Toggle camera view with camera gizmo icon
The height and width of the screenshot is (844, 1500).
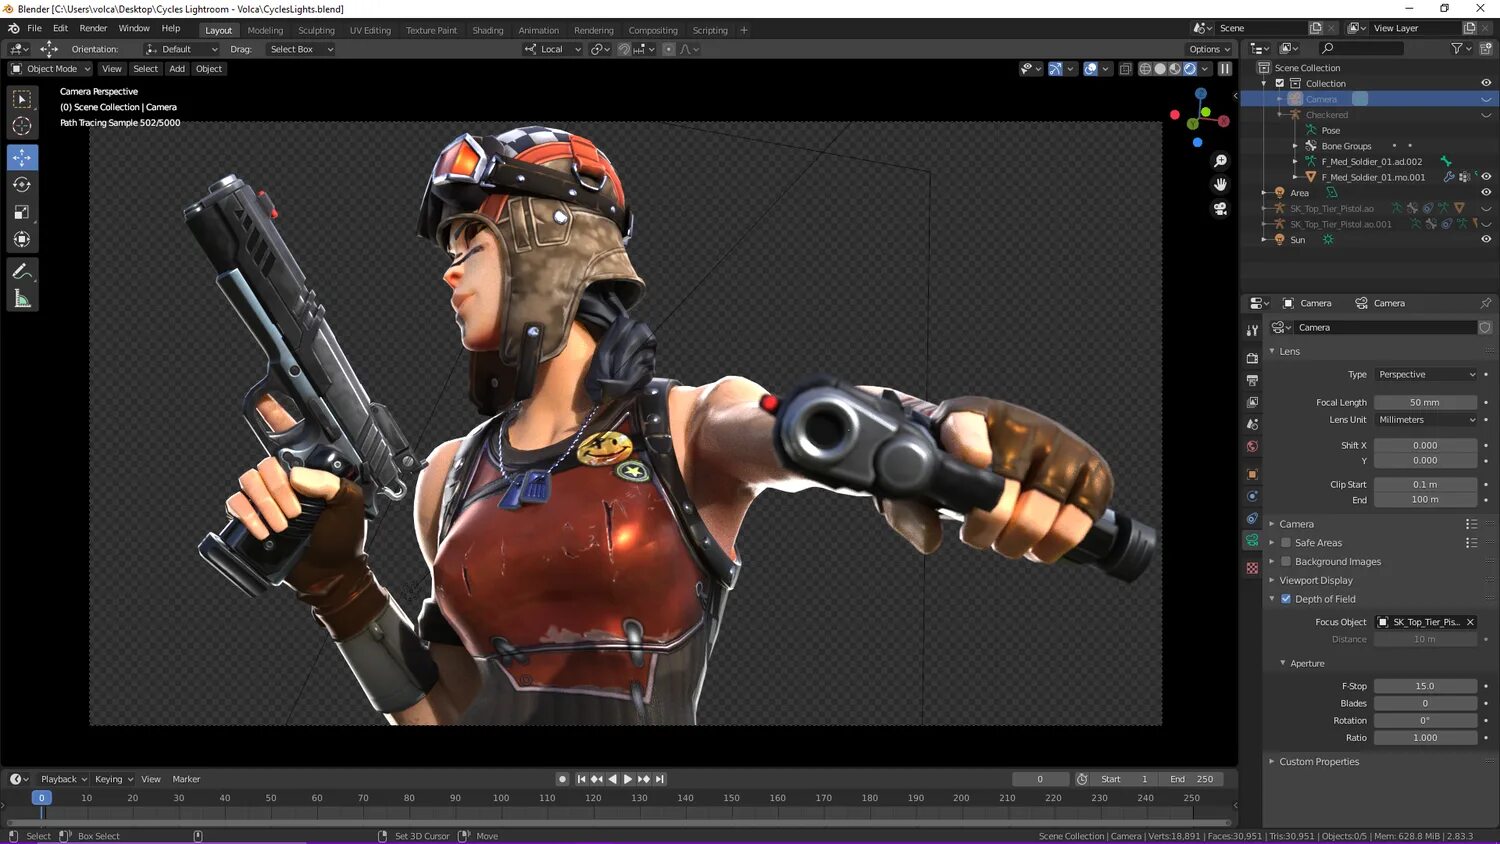coord(1220,209)
